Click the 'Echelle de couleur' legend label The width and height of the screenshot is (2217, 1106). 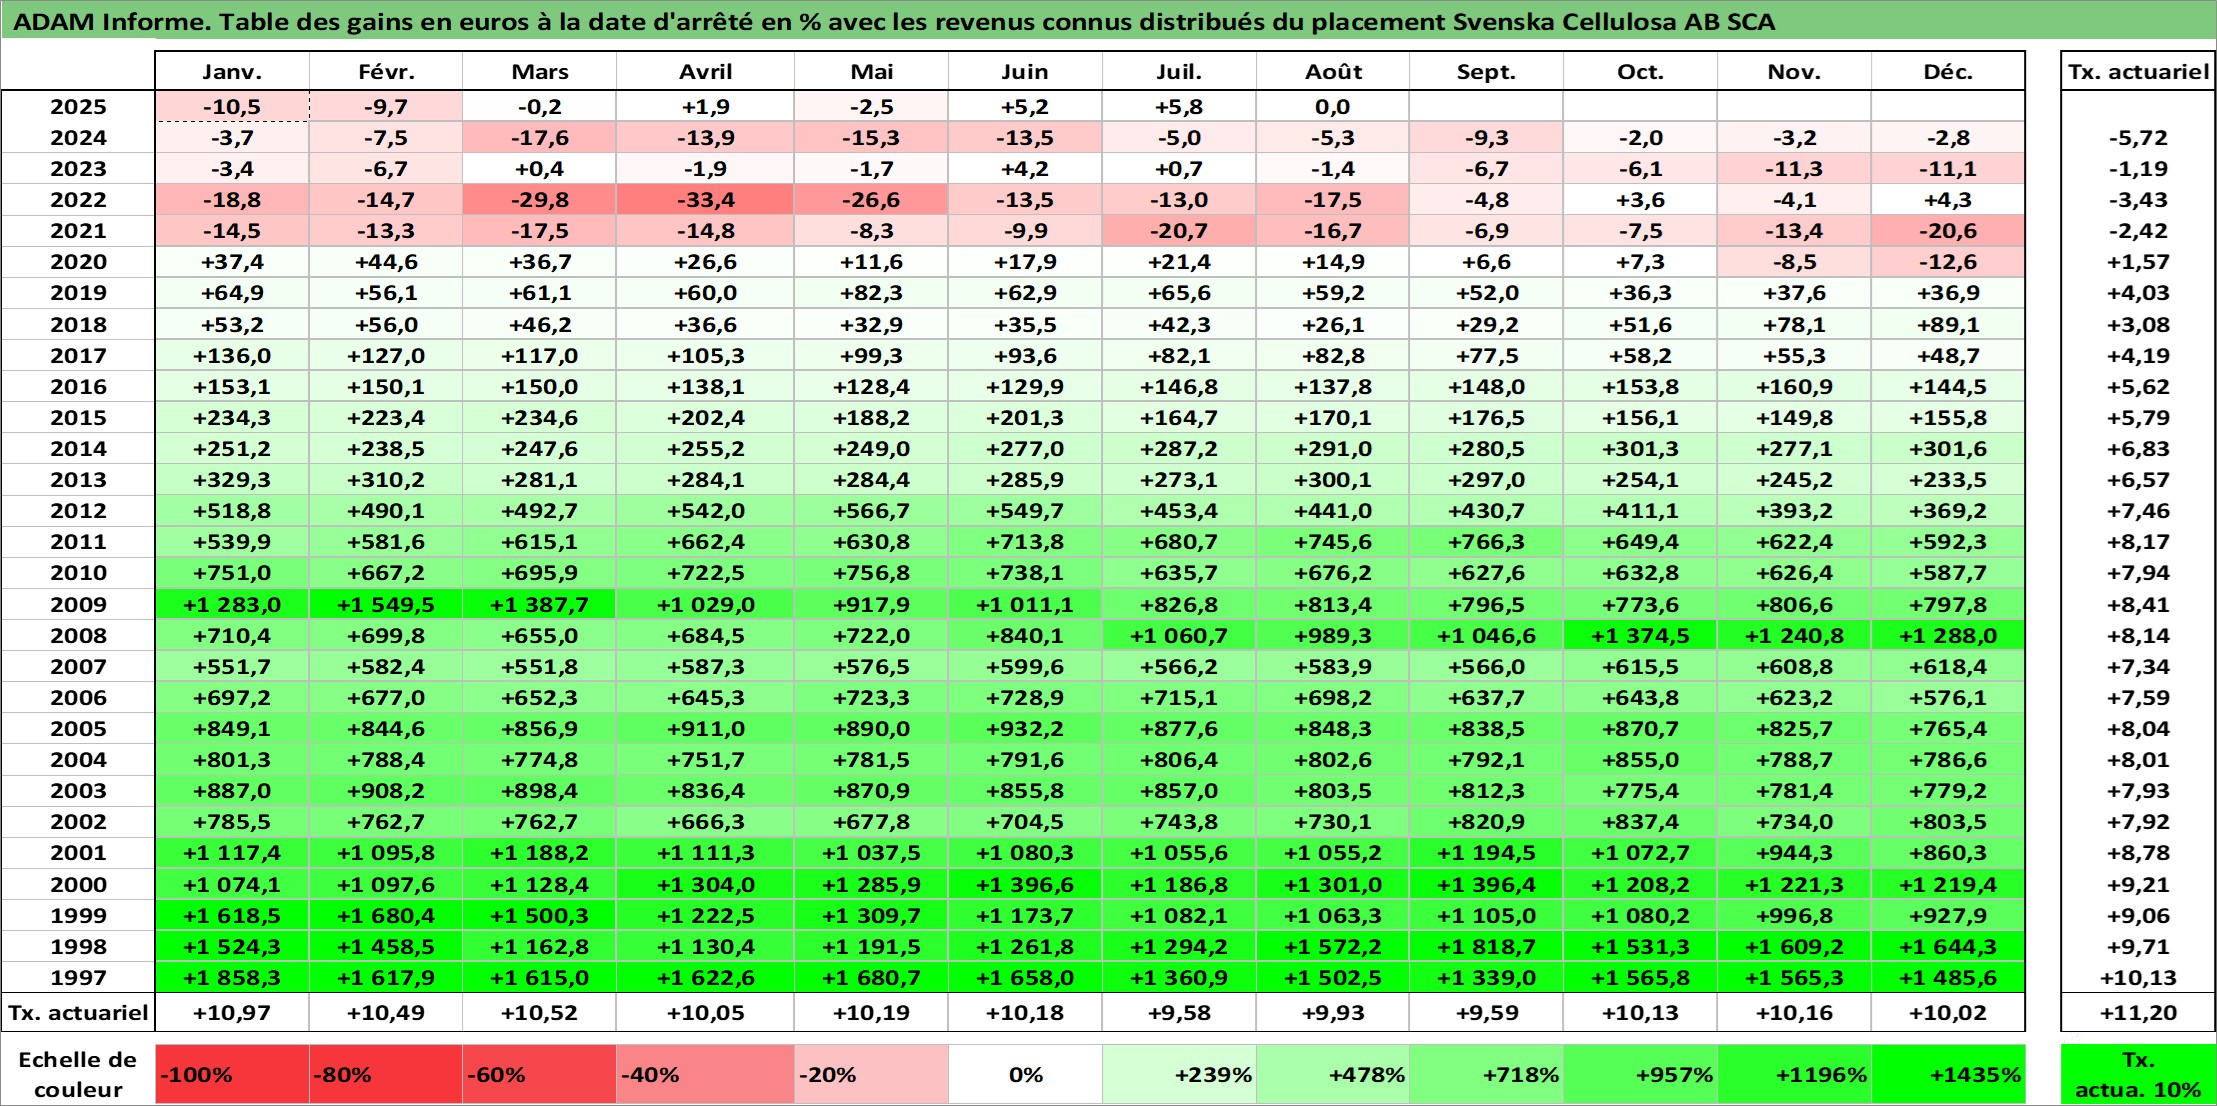click(78, 1075)
